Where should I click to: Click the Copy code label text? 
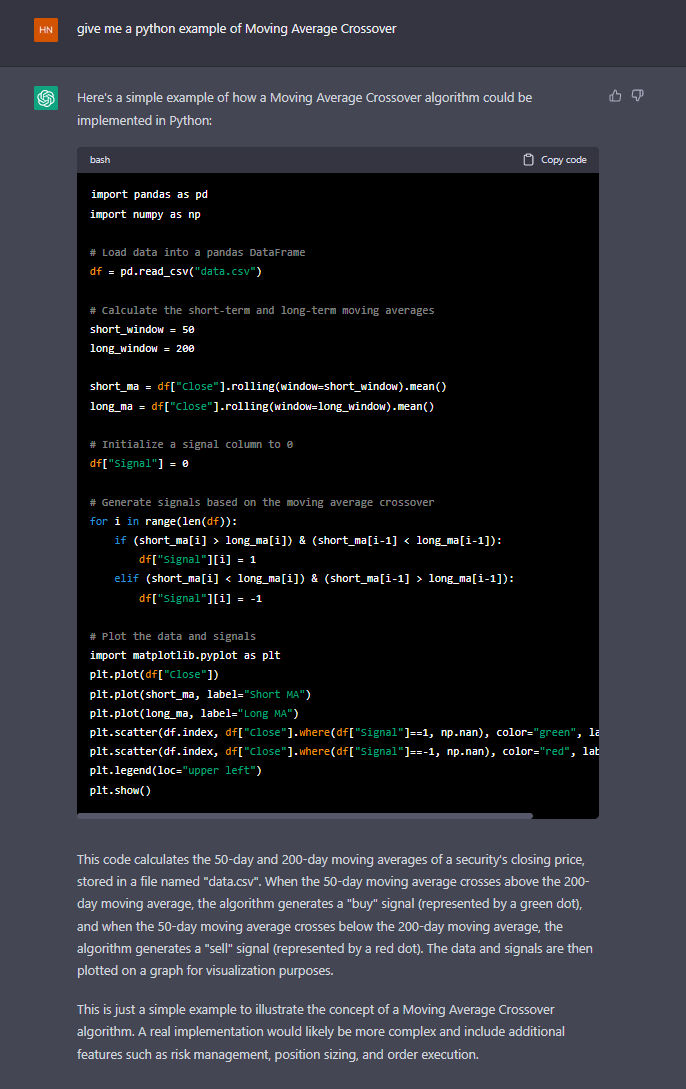pos(564,160)
